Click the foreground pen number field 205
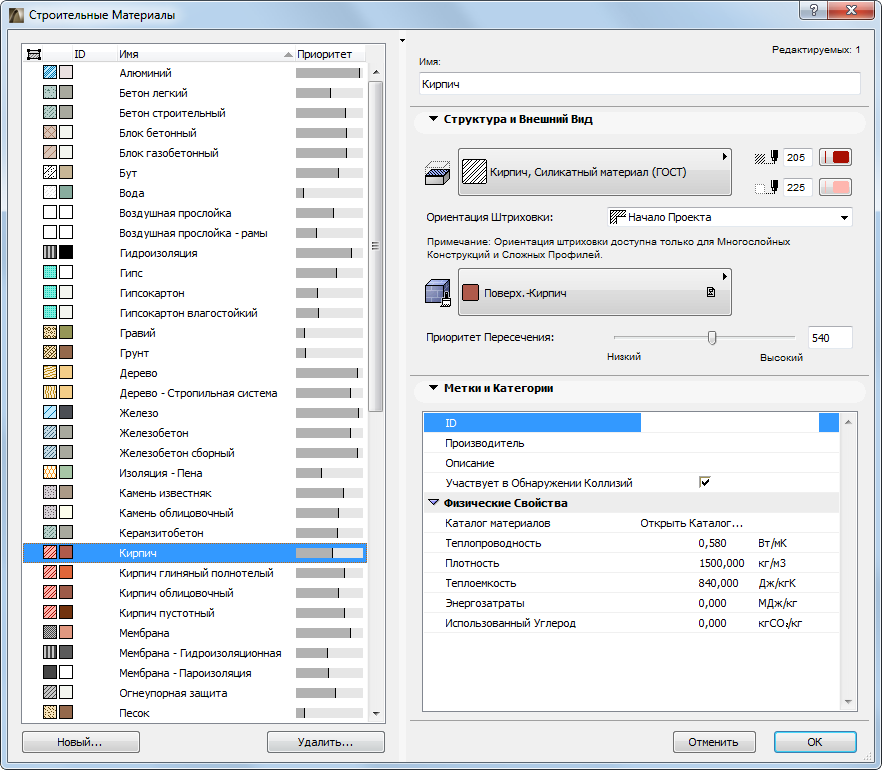Viewport: 882px width, 770px height. [x=798, y=157]
